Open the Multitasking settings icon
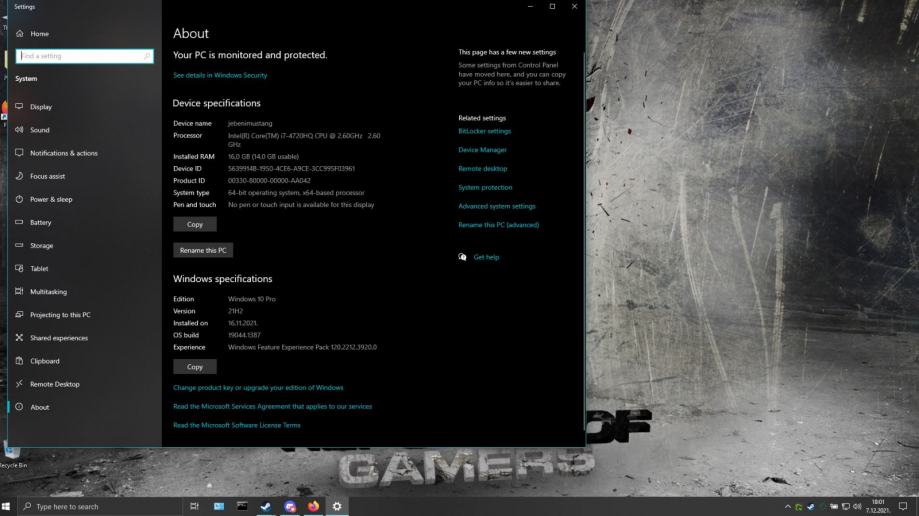Viewport: 919px width, 516px height. coord(19,291)
